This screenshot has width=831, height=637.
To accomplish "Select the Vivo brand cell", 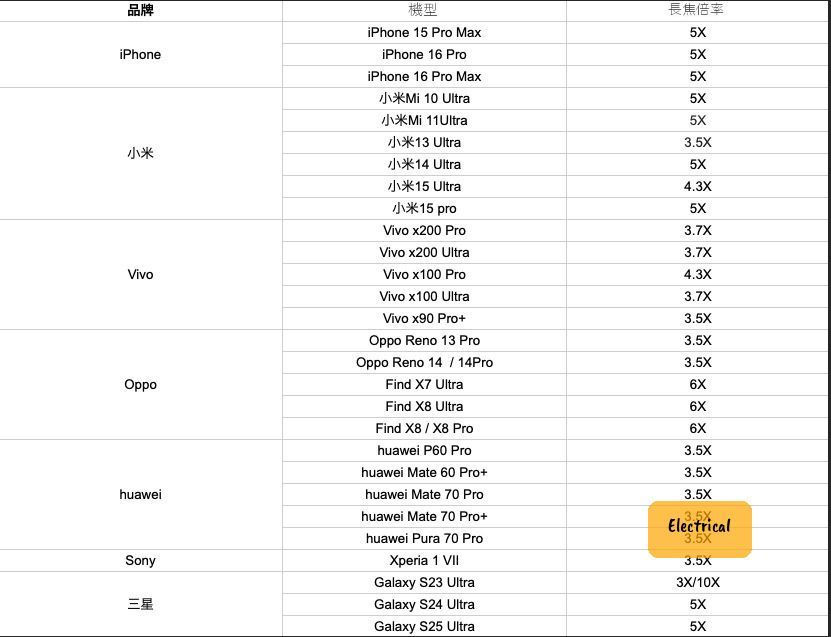I will tap(140, 274).
